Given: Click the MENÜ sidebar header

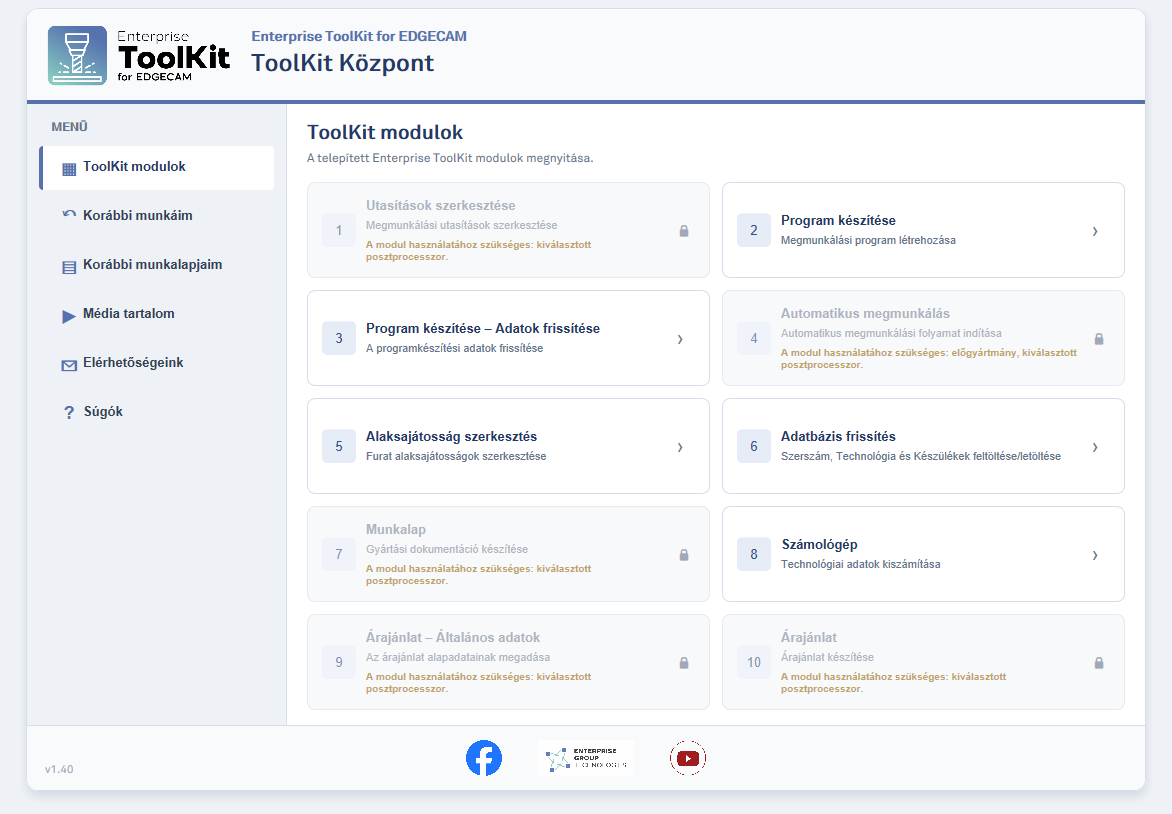Looking at the screenshot, I should [70, 127].
